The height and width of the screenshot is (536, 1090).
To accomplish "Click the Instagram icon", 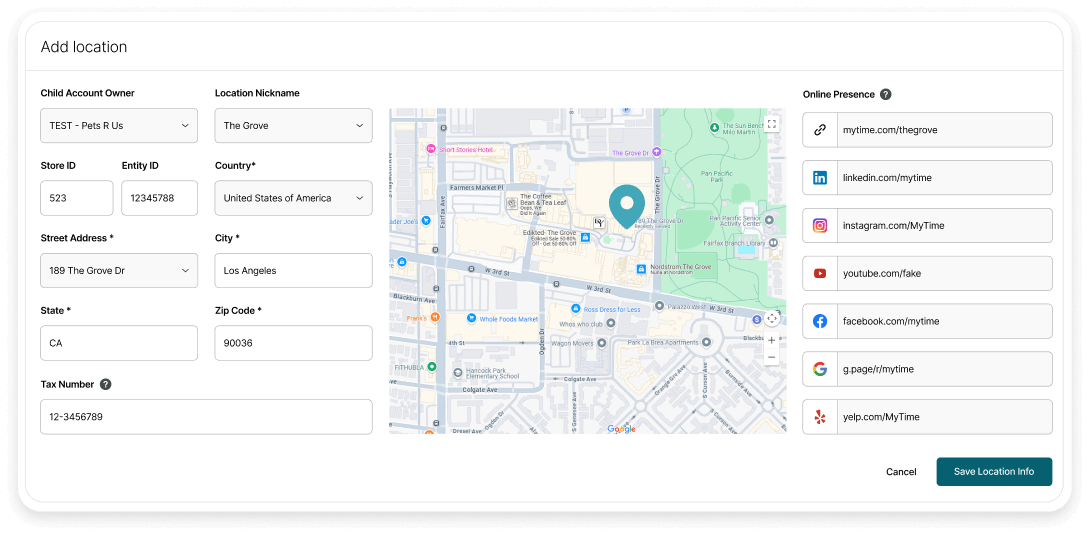I will tap(820, 226).
